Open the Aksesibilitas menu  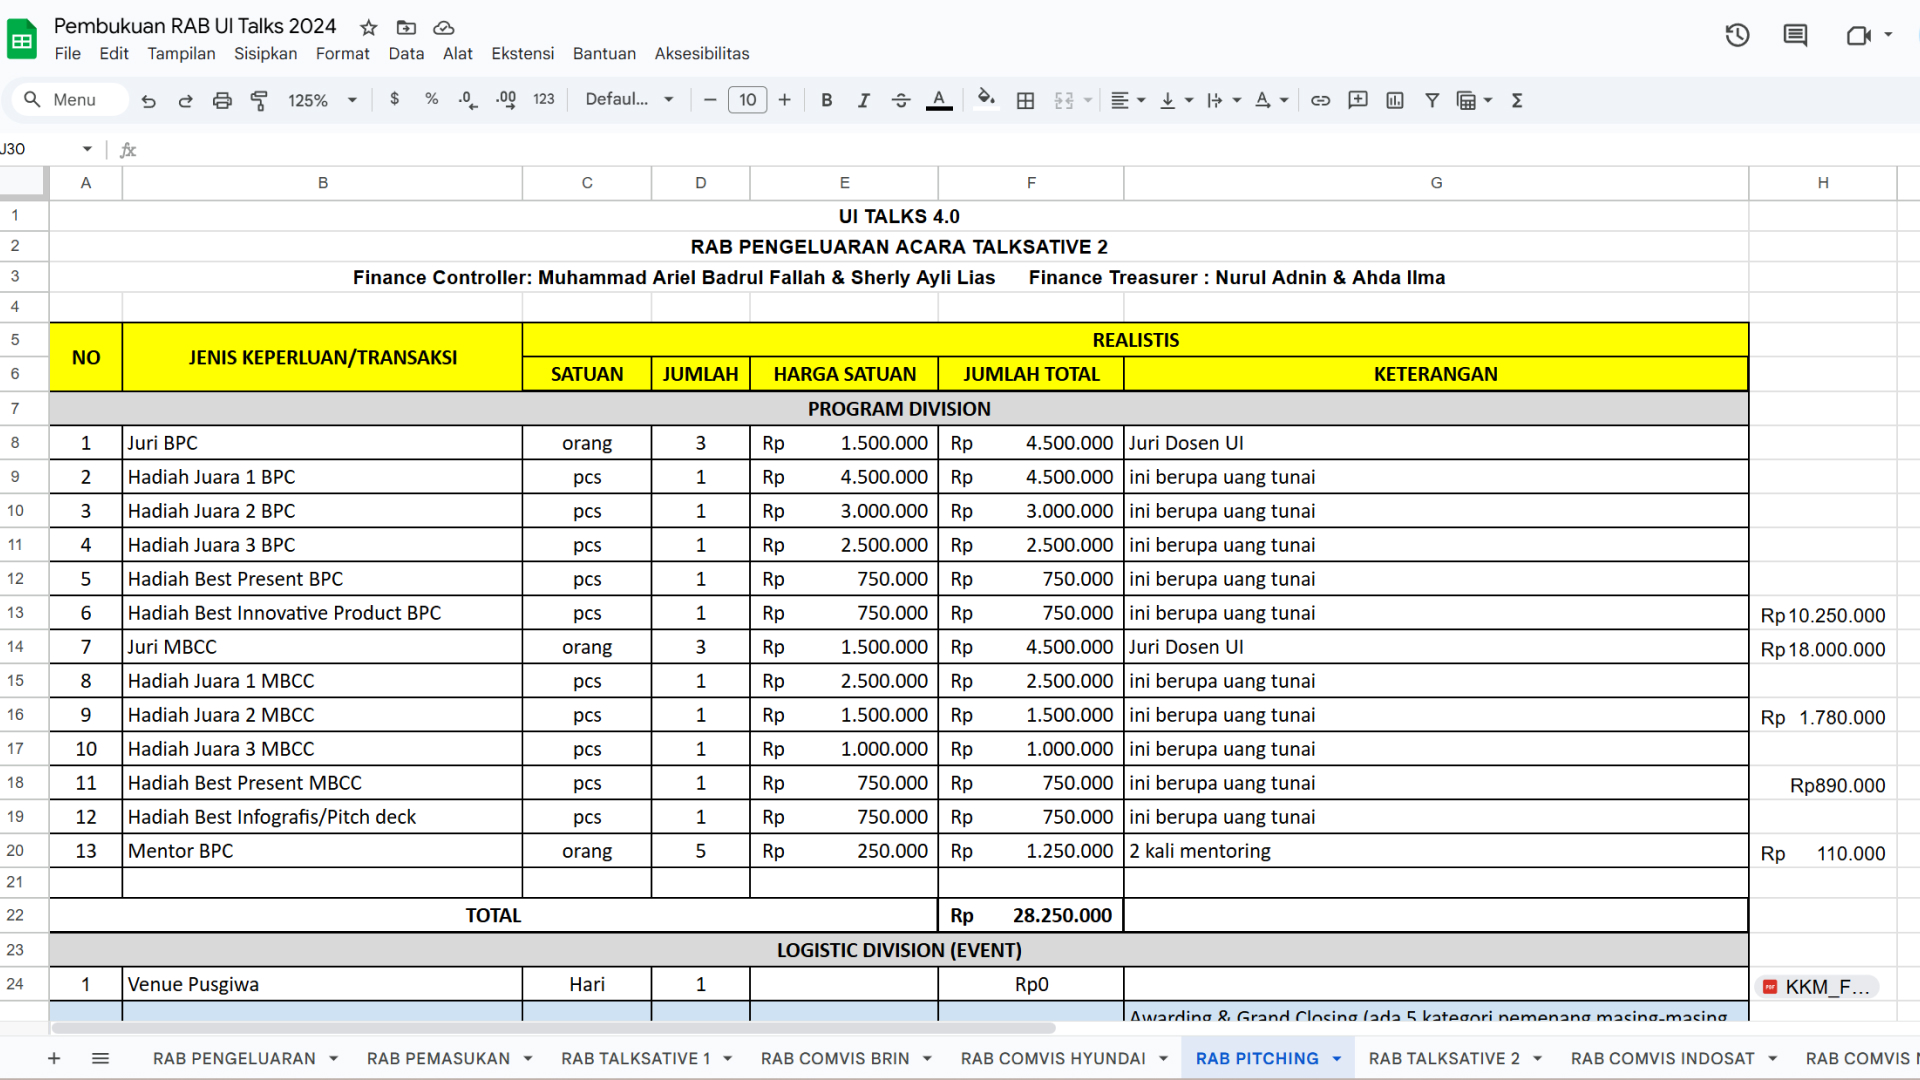point(702,53)
